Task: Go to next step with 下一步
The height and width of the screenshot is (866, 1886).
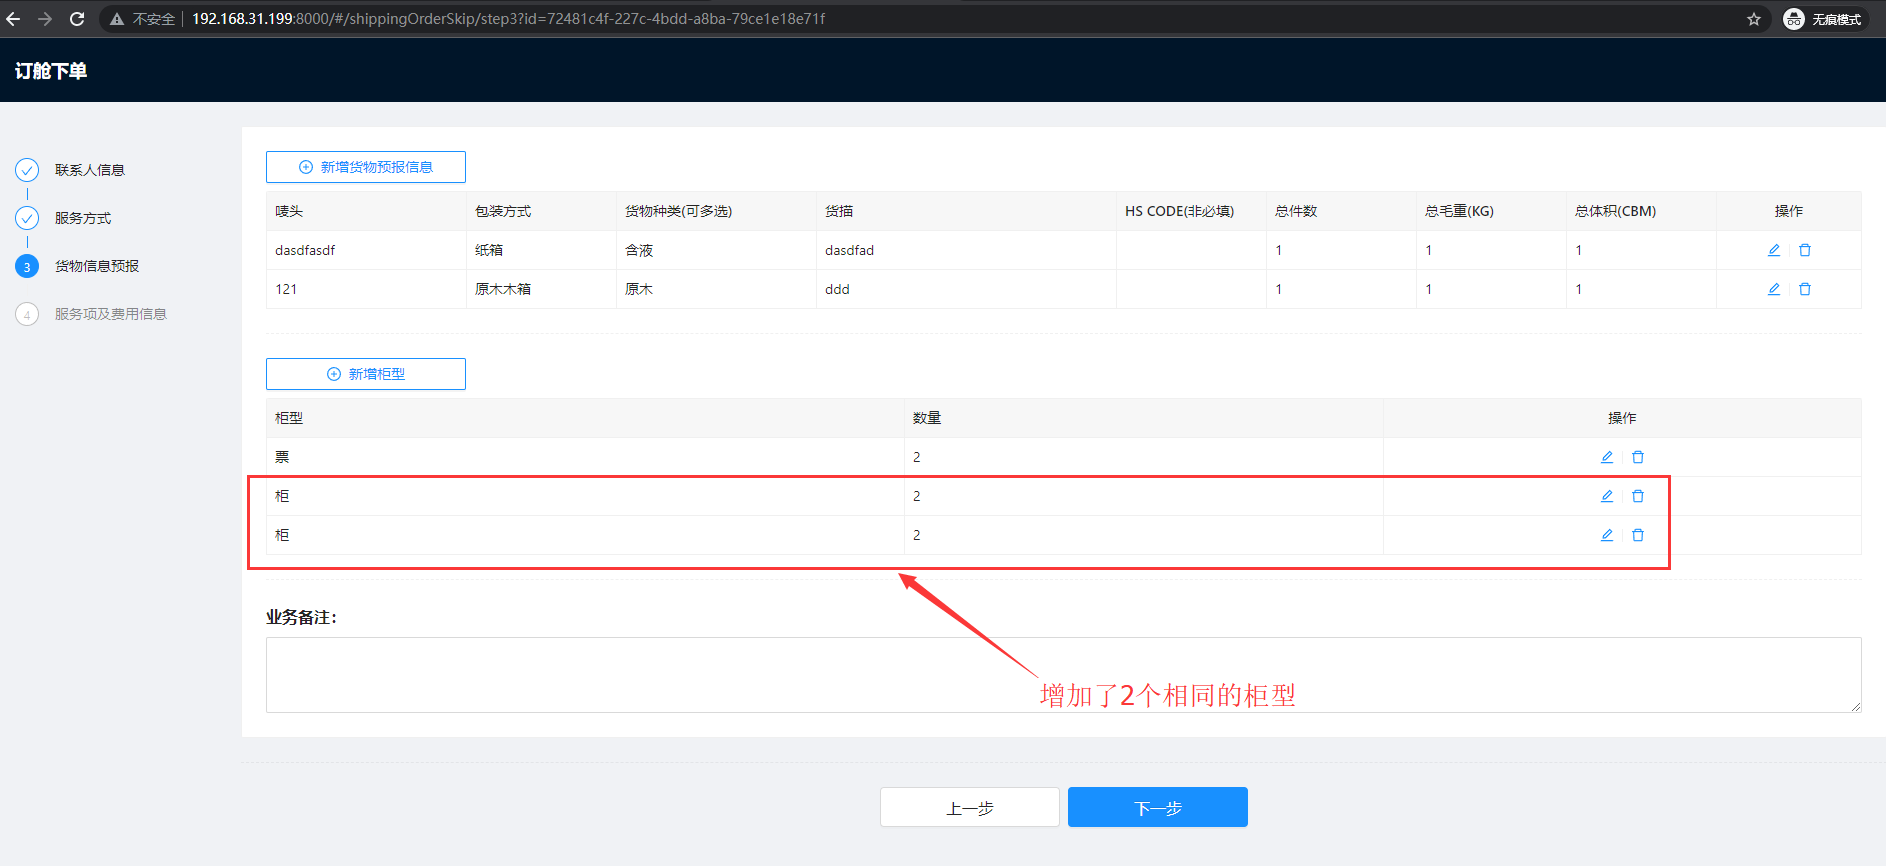Action: [x=1157, y=807]
